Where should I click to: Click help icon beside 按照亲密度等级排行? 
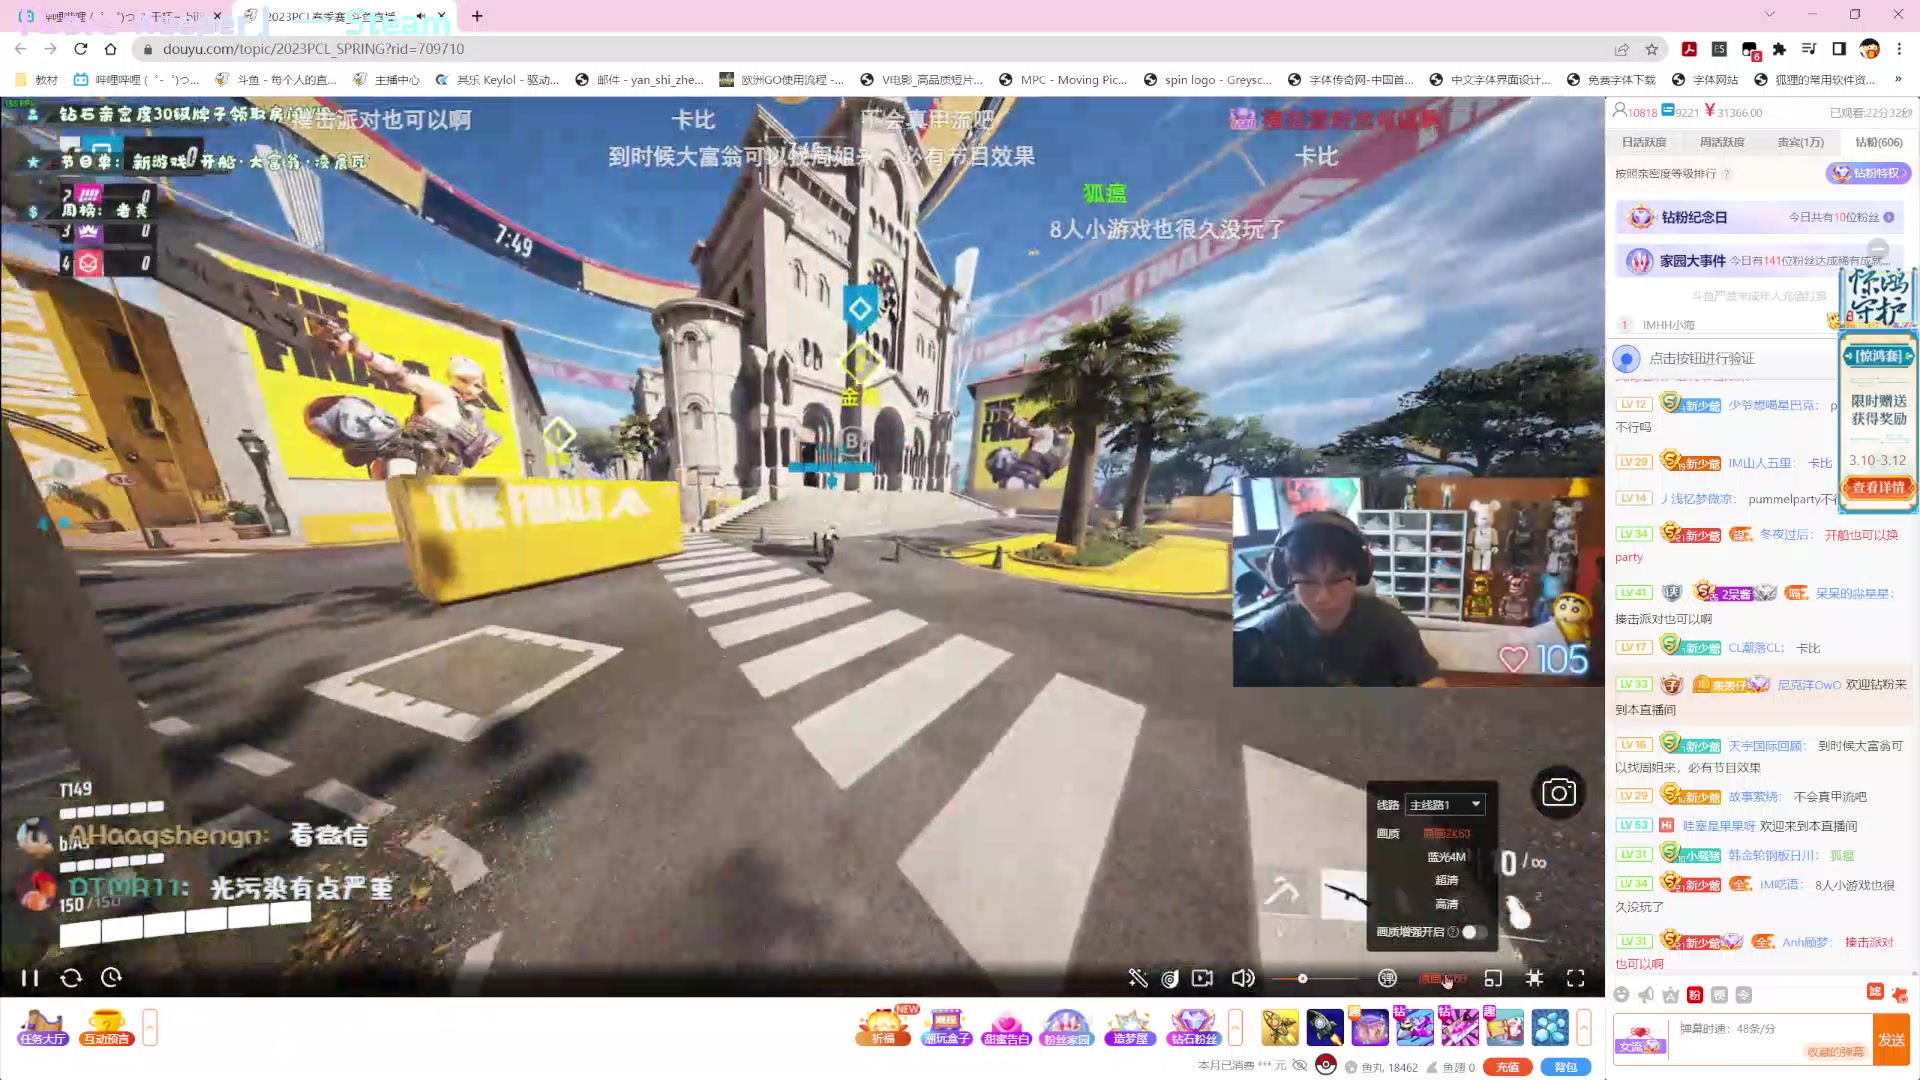coord(1726,174)
